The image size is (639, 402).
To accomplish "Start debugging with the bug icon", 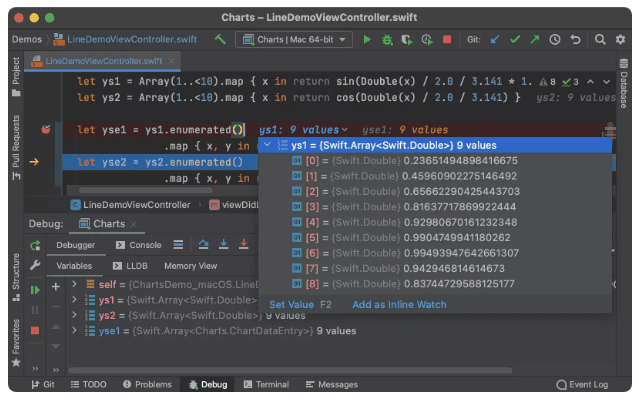I will pos(387,40).
